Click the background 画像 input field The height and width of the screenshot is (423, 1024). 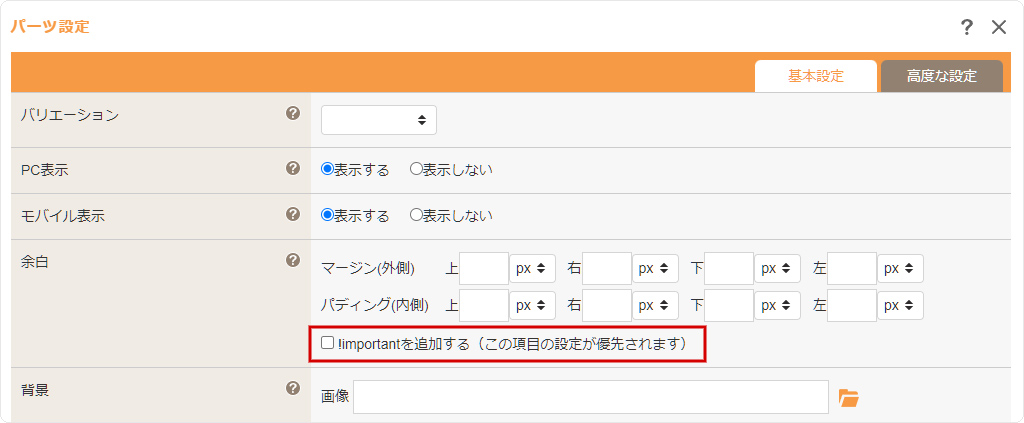[x=590, y=397]
